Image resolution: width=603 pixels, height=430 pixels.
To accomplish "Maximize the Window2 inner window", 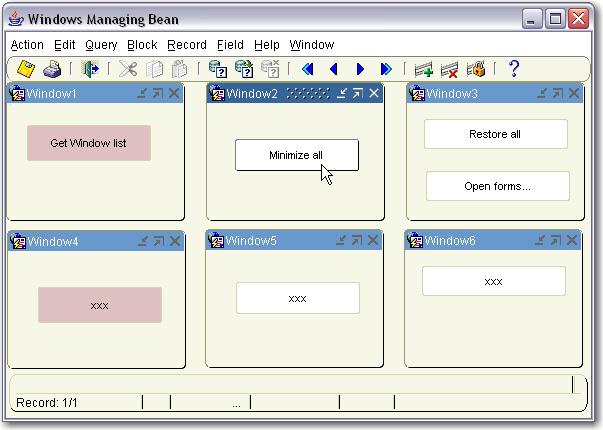I will click(358, 93).
